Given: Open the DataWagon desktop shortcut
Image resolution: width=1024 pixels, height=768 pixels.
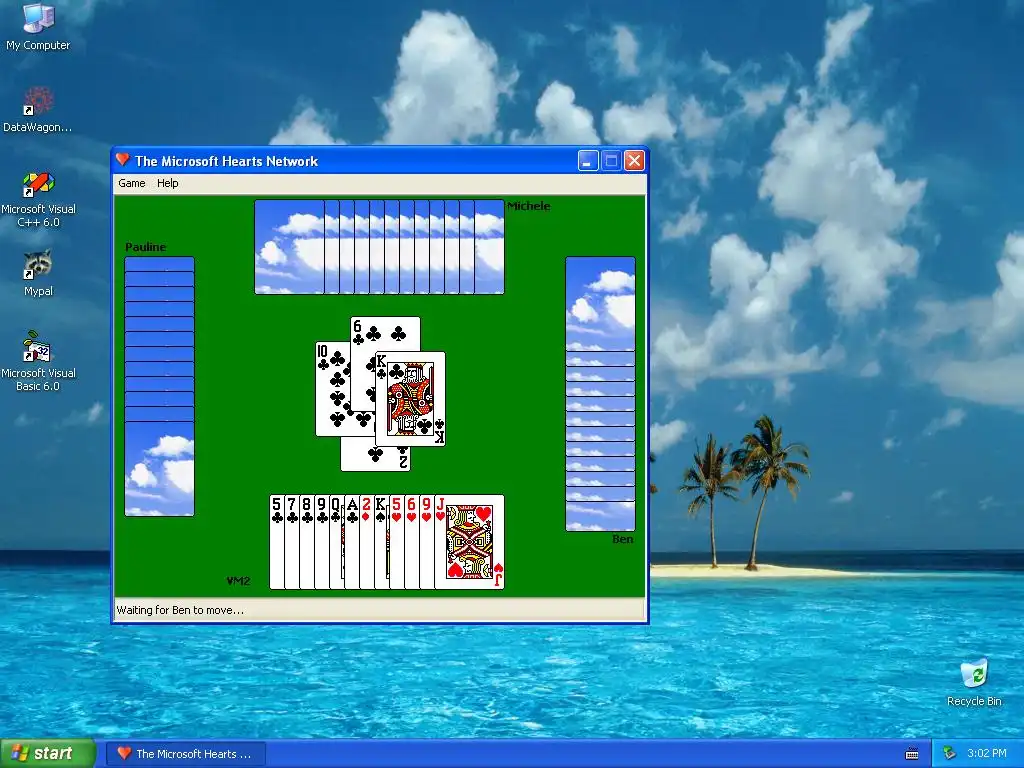Looking at the screenshot, I should pos(38,109).
